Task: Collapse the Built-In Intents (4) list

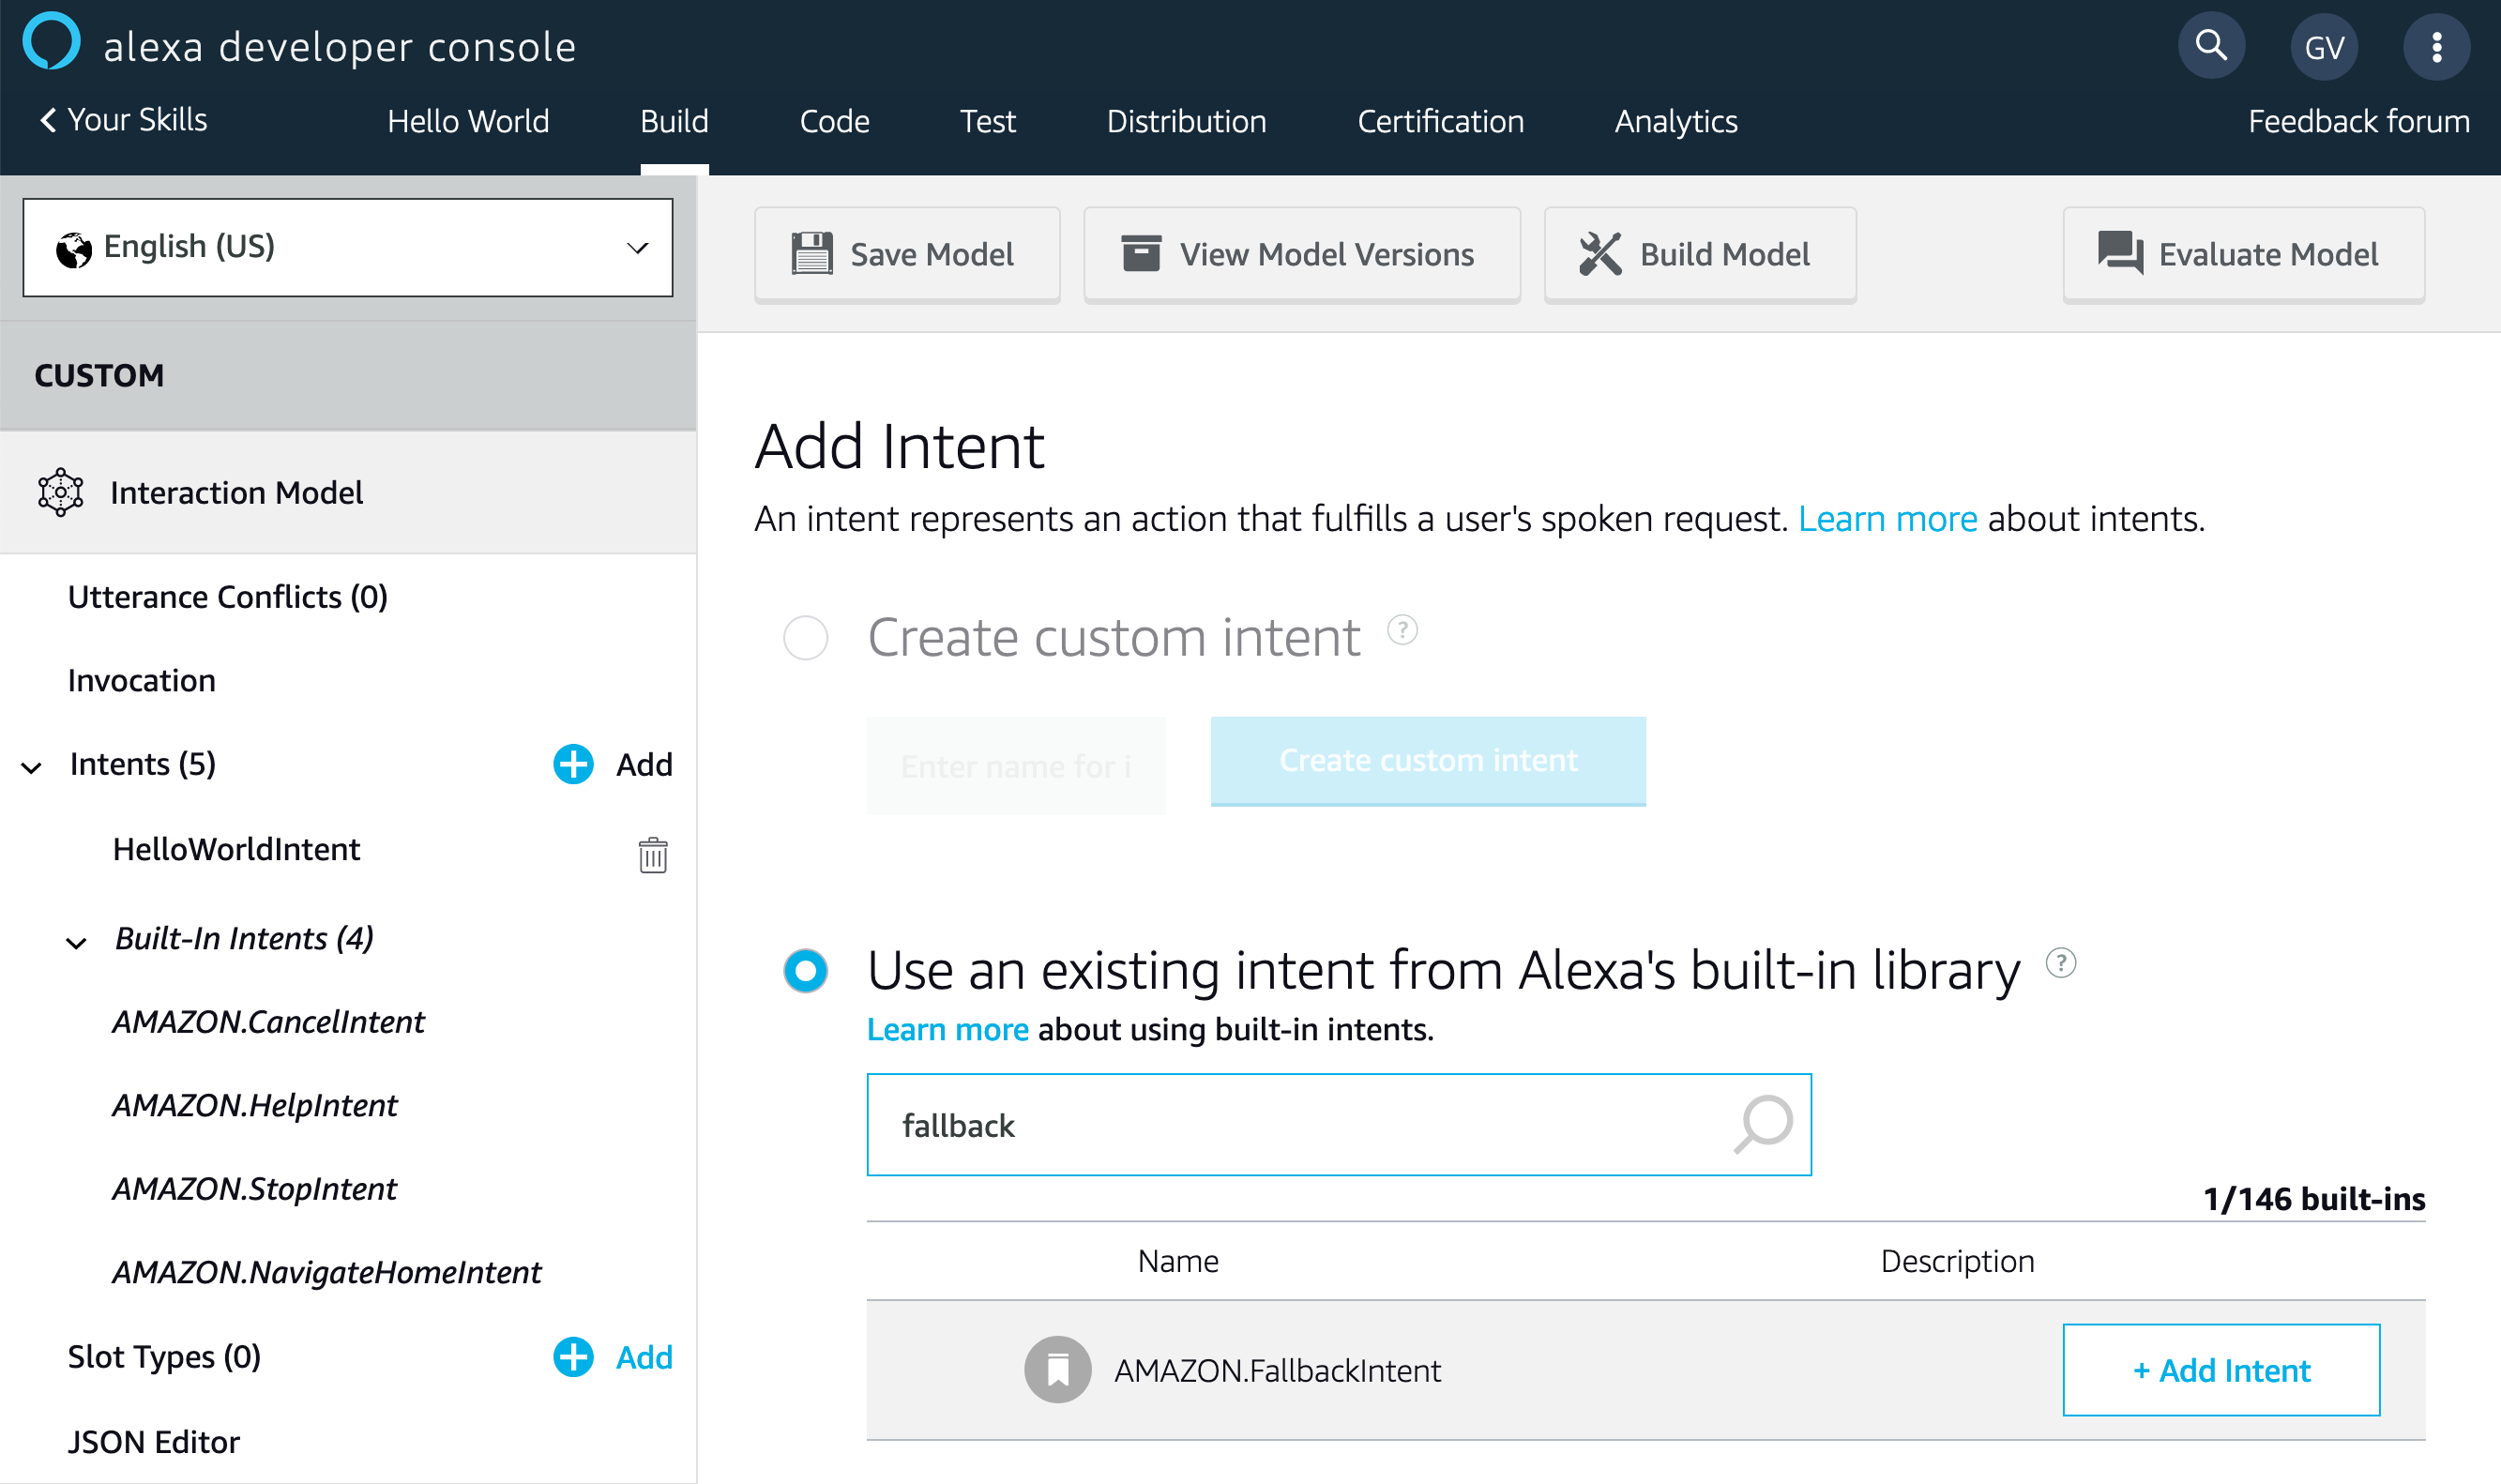Action: coord(76,942)
